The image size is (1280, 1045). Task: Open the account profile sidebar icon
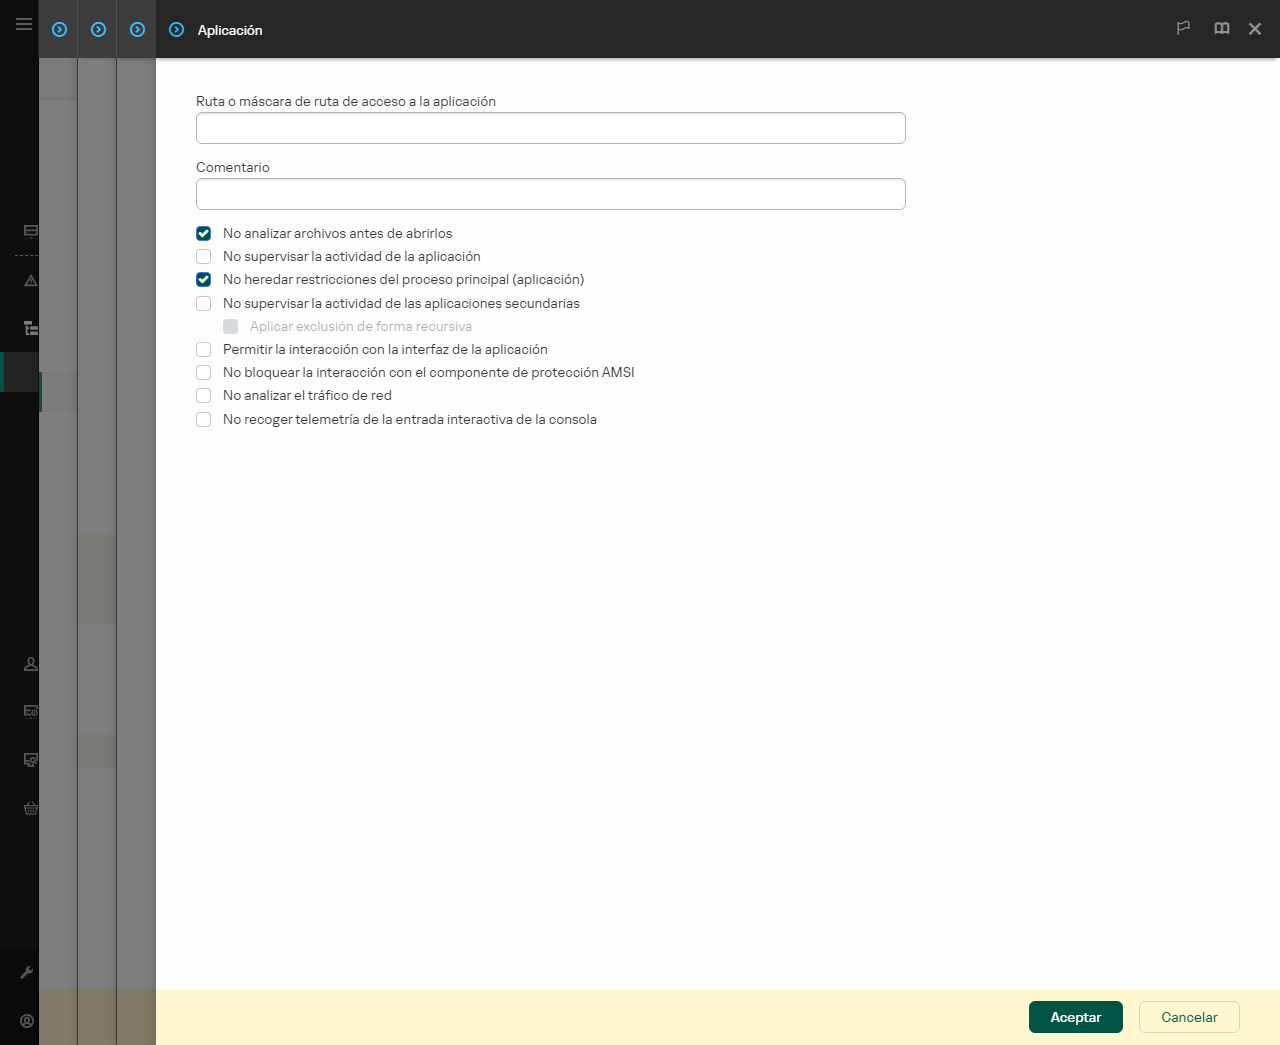(x=27, y=1021)
